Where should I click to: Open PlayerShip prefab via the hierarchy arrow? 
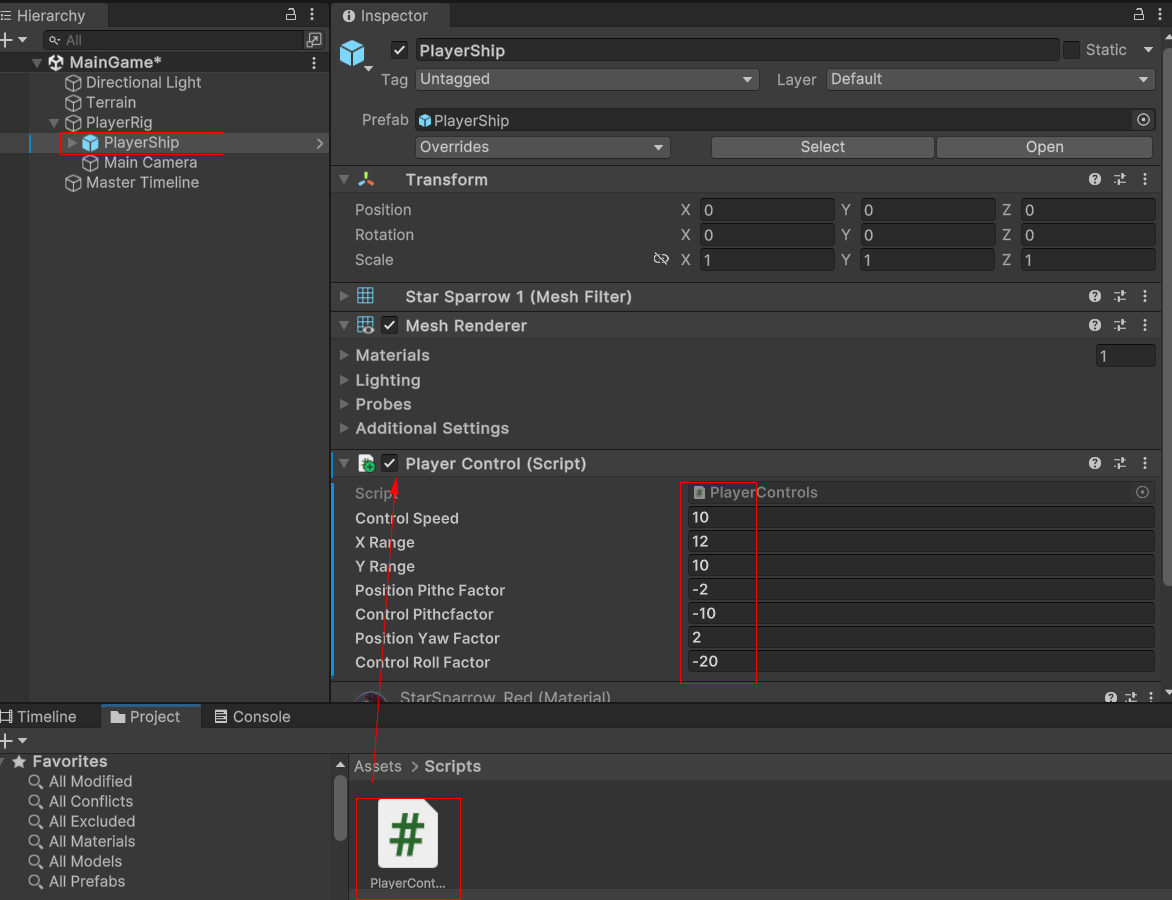point(320,143)
